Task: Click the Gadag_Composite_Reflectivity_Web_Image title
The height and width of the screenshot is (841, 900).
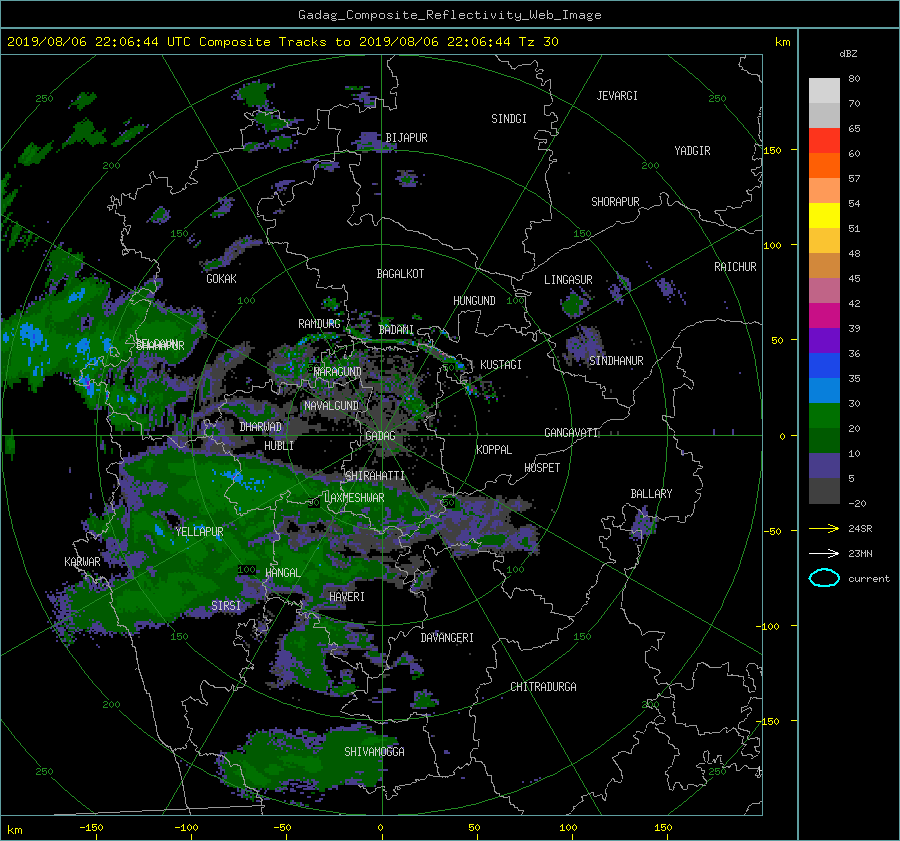Action: (449, 15)
